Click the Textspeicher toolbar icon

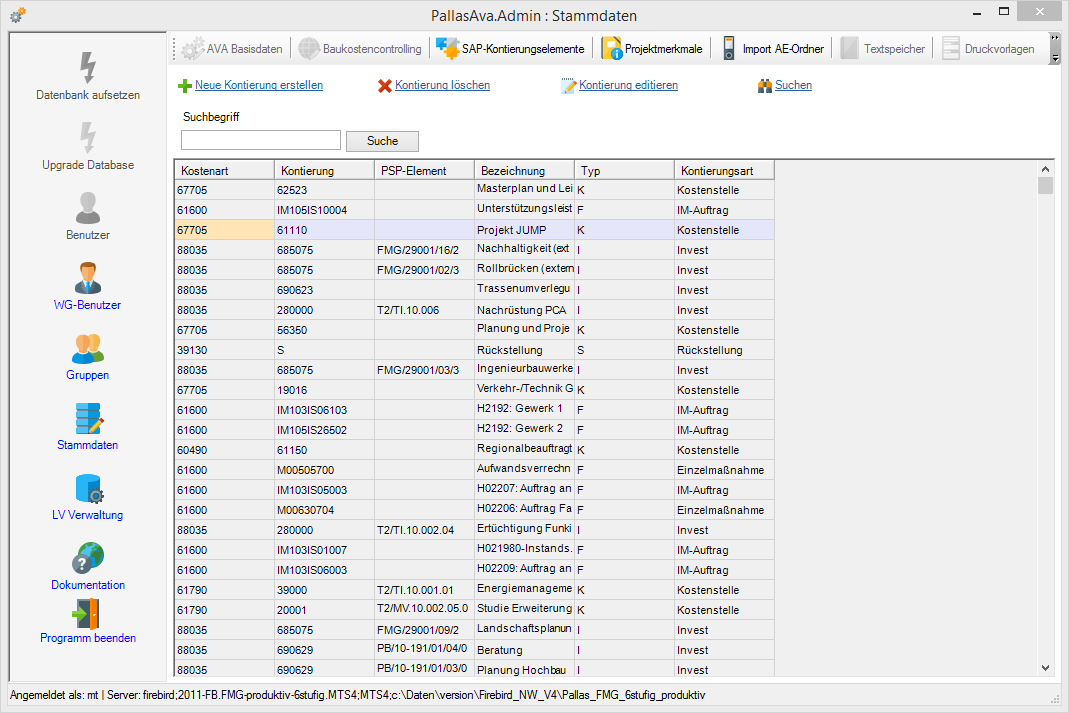pos(849,48)
